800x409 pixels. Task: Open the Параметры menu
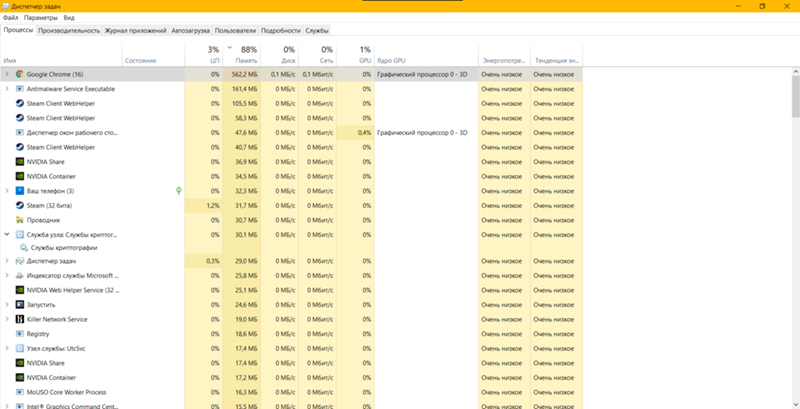pyautogui.click(x=41, y=18)
